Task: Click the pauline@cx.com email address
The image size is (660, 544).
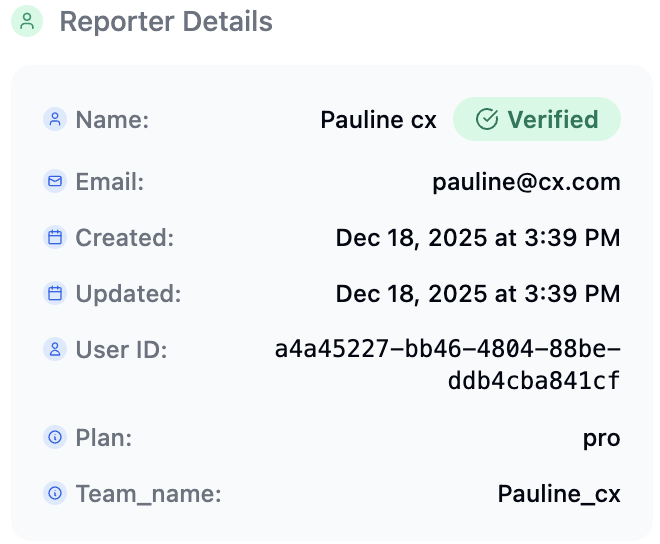Action: [526, 182]
